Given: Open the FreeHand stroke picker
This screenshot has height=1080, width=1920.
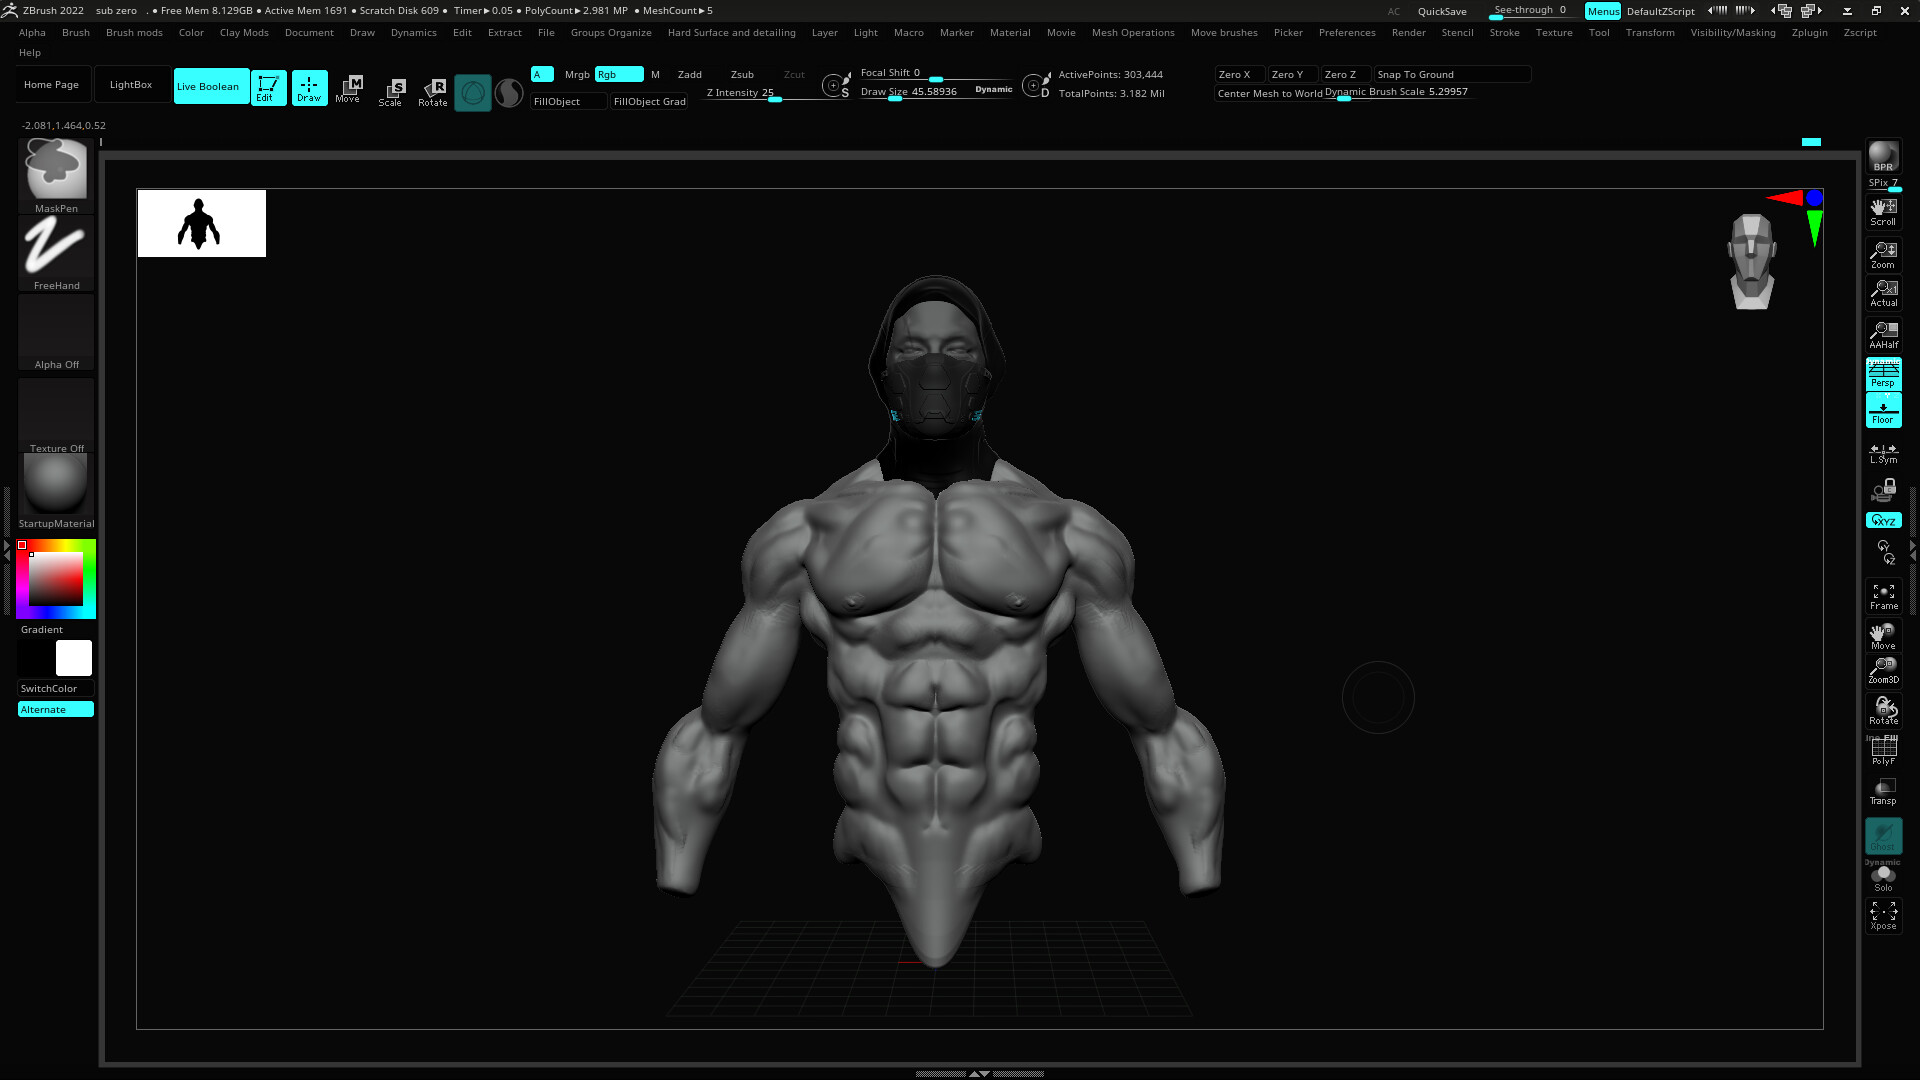Looking at the screenshot, I should pos(56,250).
